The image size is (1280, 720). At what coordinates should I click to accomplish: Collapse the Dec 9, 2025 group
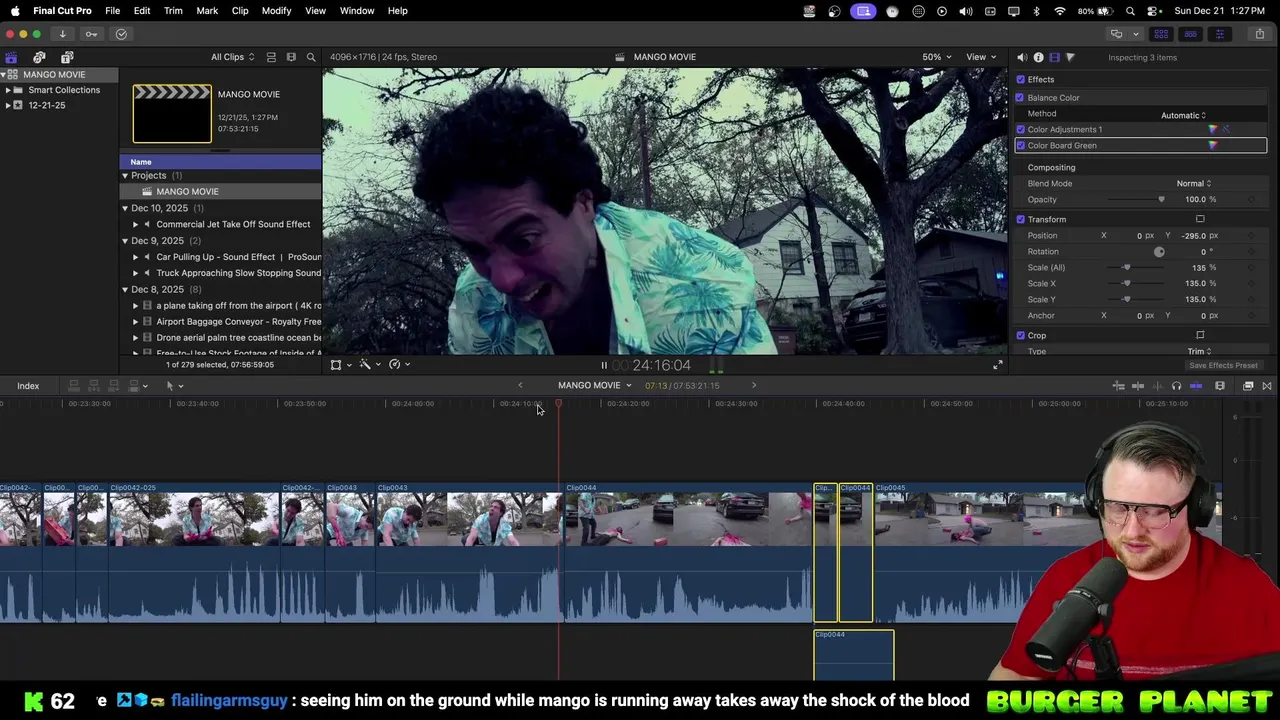[x=125, y=241]
